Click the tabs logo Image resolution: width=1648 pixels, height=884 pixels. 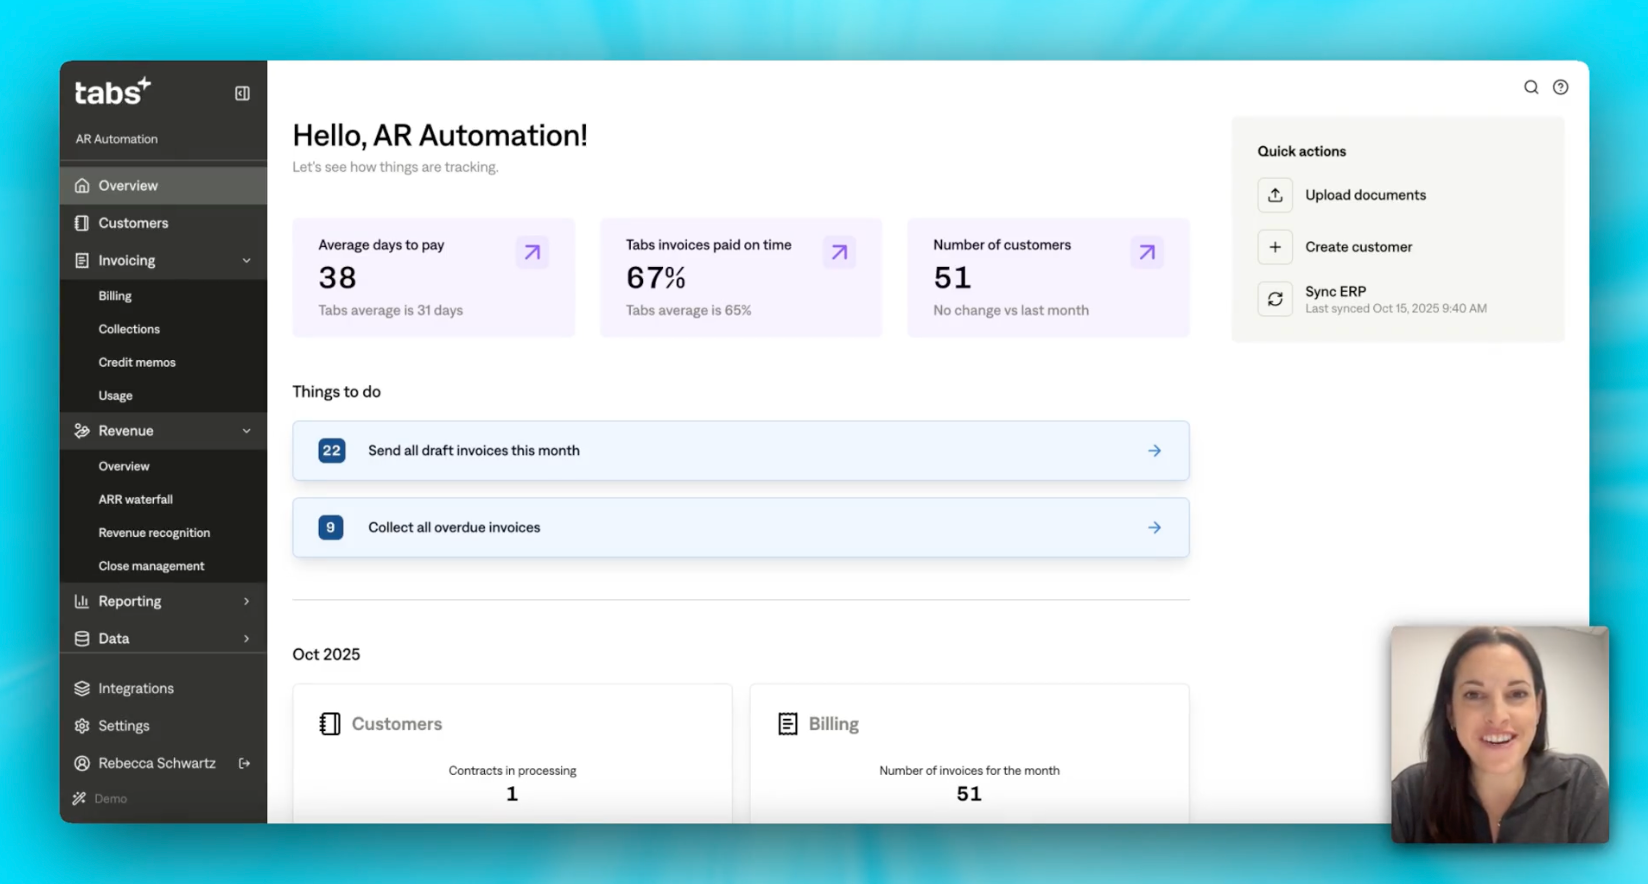[112, 92]
